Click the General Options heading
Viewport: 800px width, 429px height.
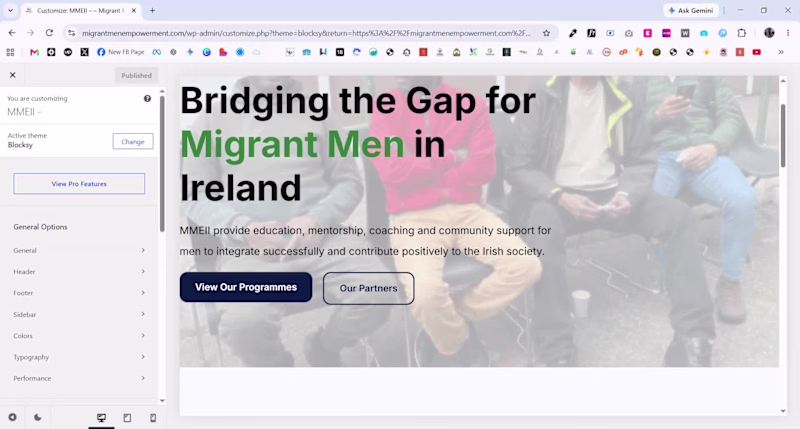pyautogui.click(x=40, y=227)
